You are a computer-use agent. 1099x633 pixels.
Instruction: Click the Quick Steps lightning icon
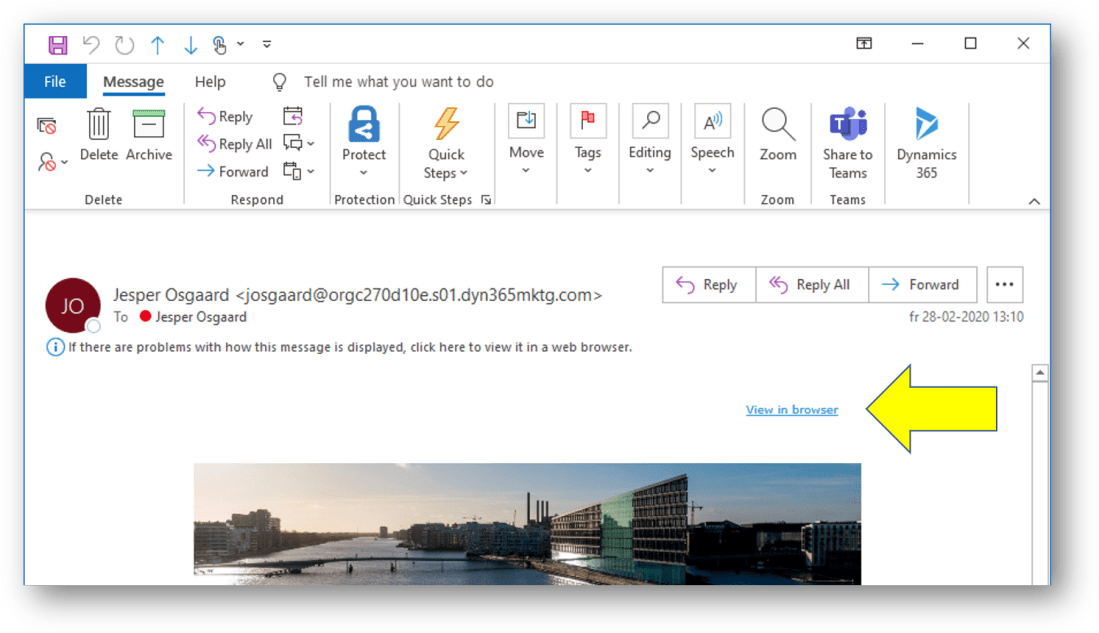click(446, 124)
